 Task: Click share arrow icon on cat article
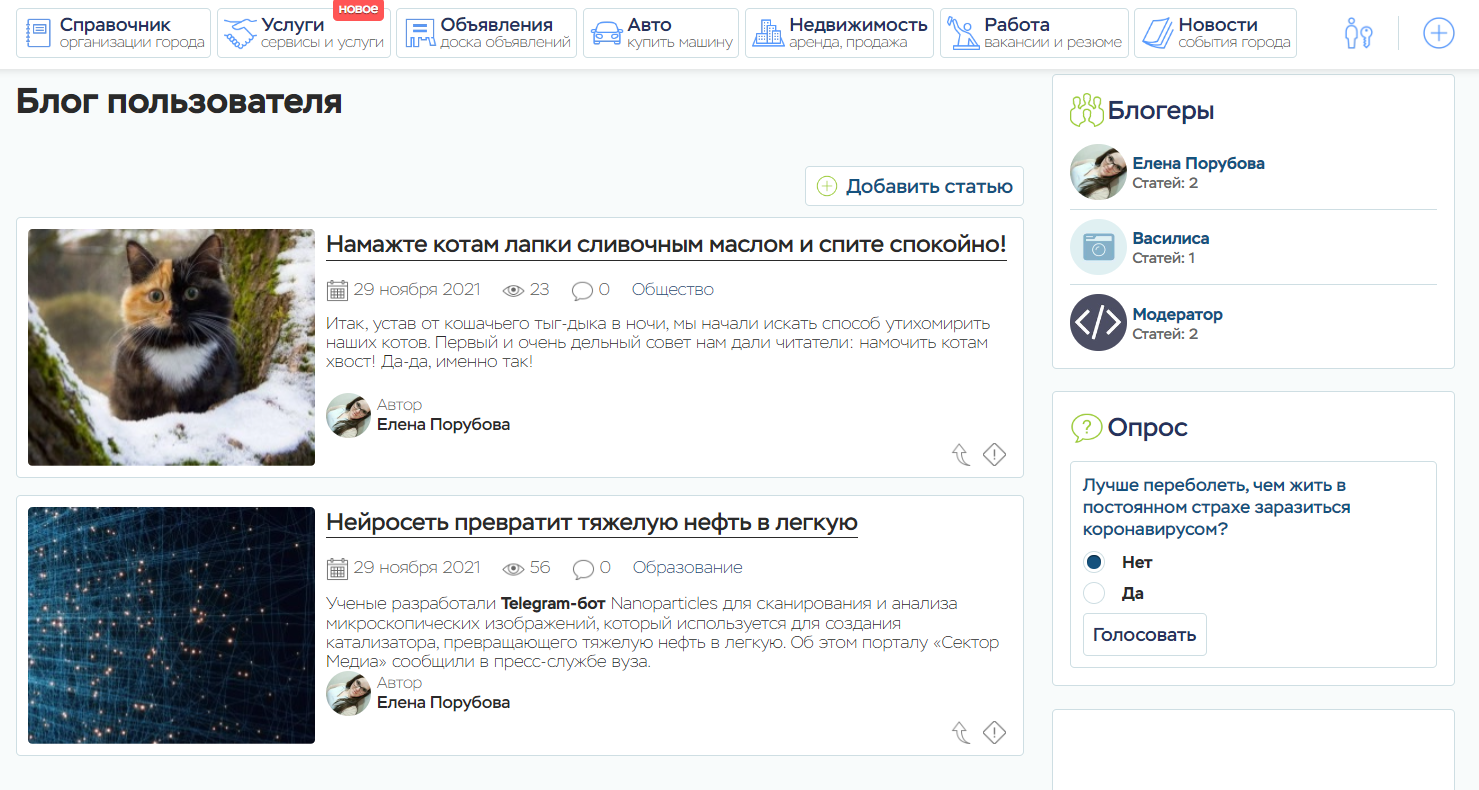pos(961,455)
